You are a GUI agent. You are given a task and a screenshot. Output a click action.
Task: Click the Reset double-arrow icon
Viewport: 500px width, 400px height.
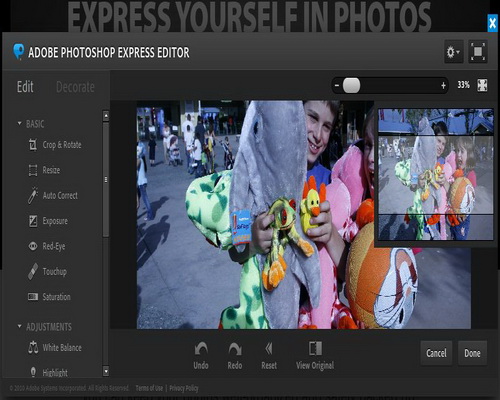click(x=269, y=349)
